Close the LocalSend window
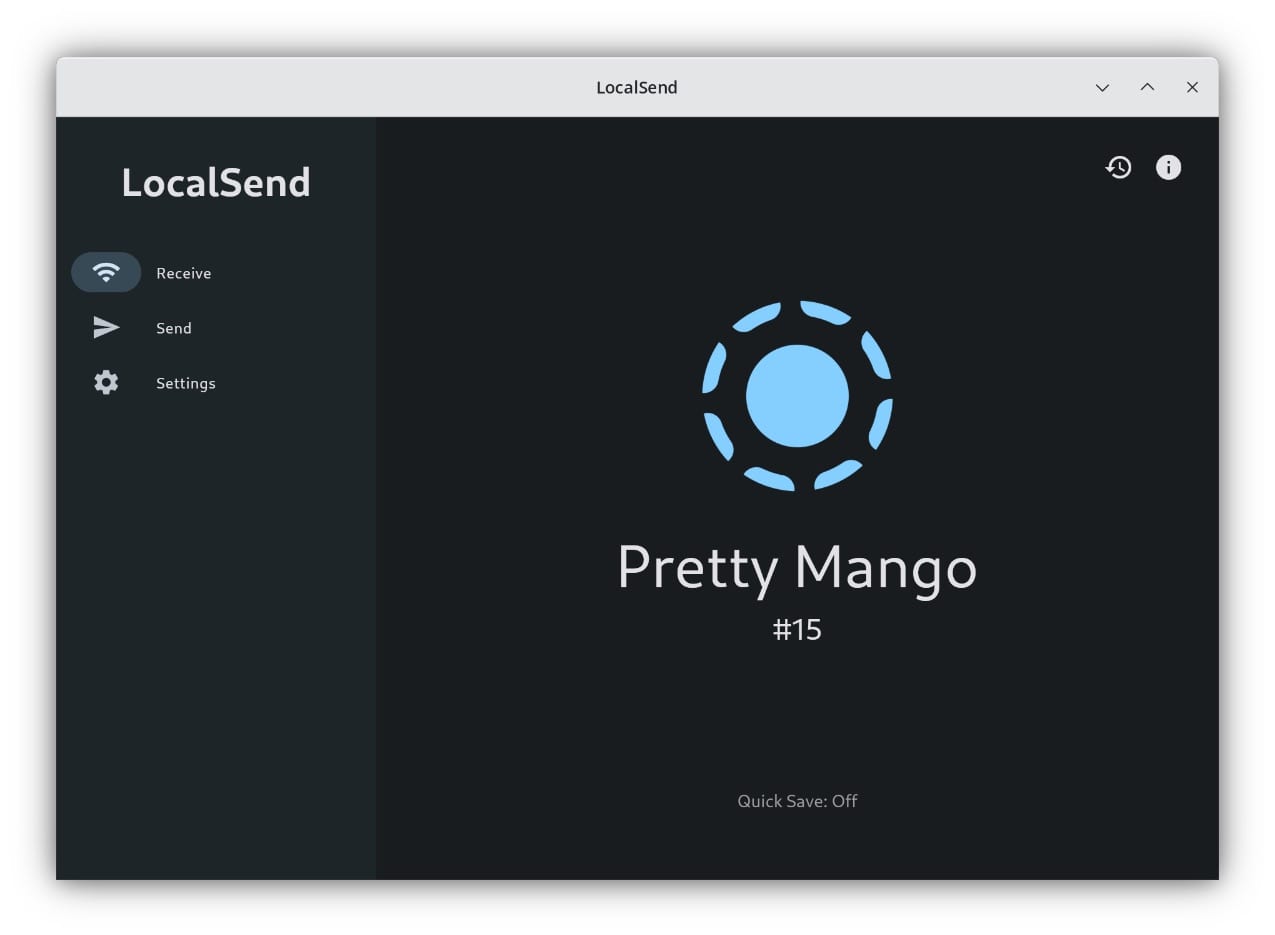Viewport: 1275px width, 935px height. [x=1192, y=87]
